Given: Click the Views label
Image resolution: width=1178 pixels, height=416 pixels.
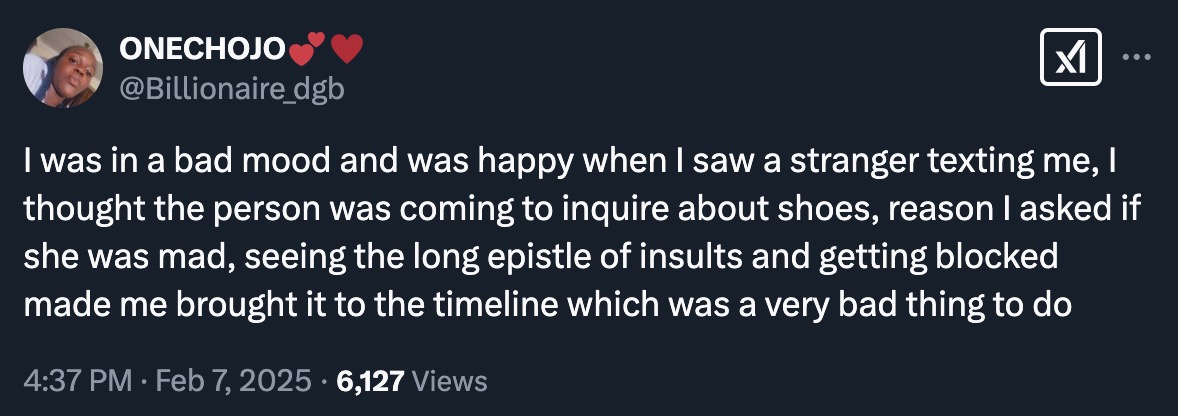Looking at the screenshot, I should (449, 381).
